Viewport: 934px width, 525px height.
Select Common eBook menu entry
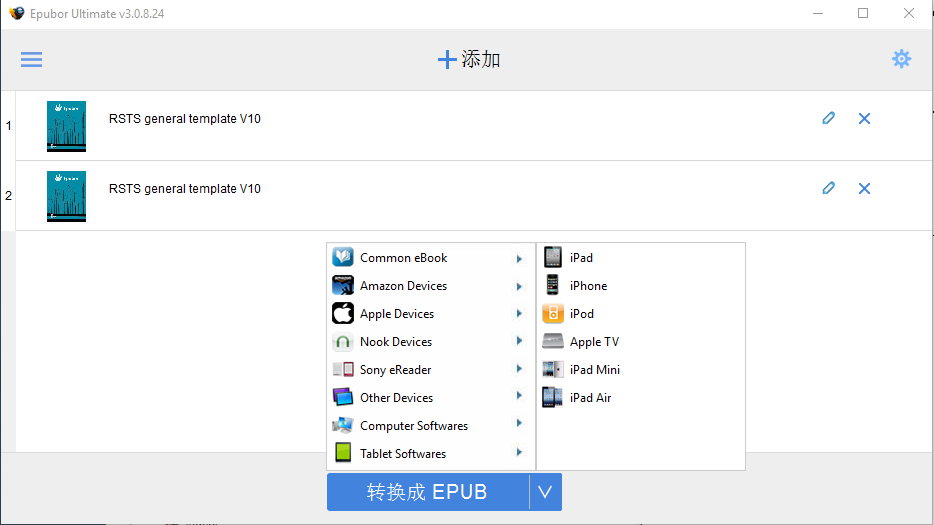click(x=431, y=257)
